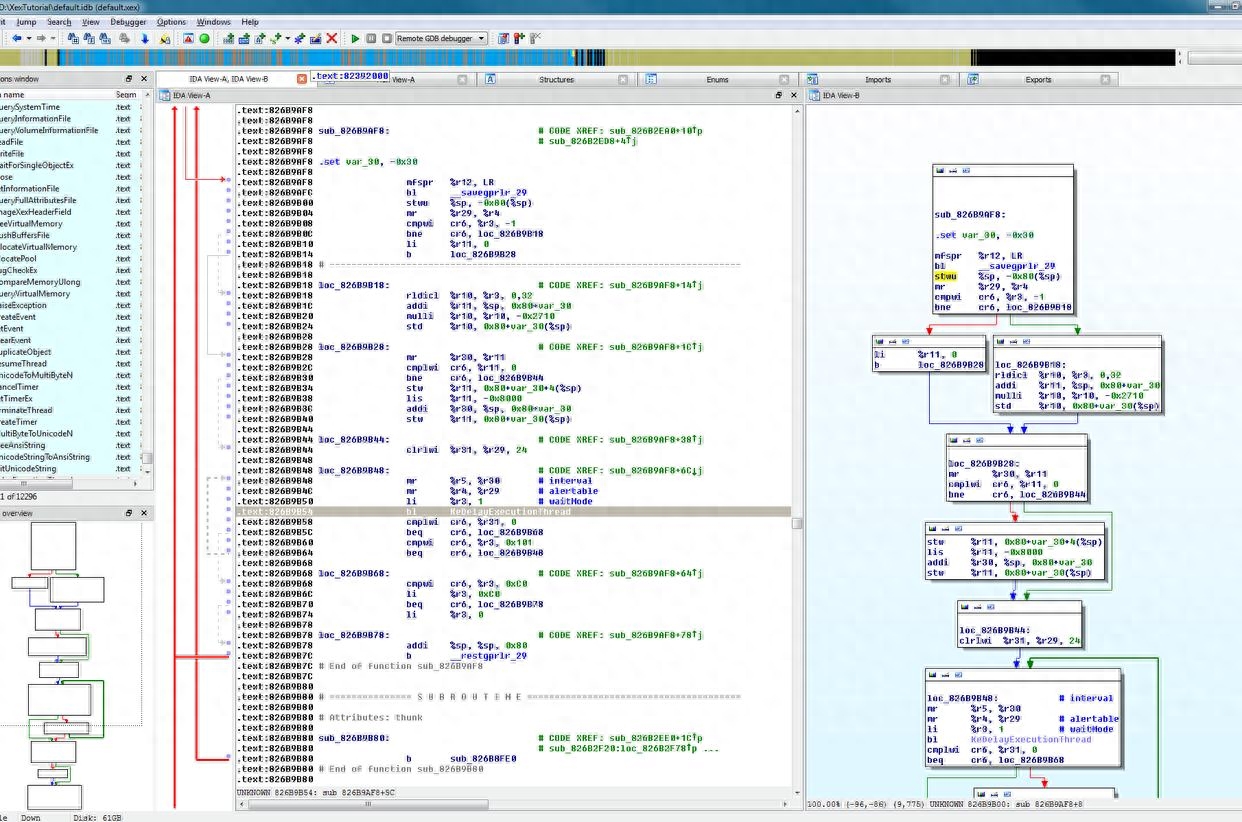Click the Imports tab icon
Screen dimensions: 1242x822
pyautogui.click(x=813, y=79)
